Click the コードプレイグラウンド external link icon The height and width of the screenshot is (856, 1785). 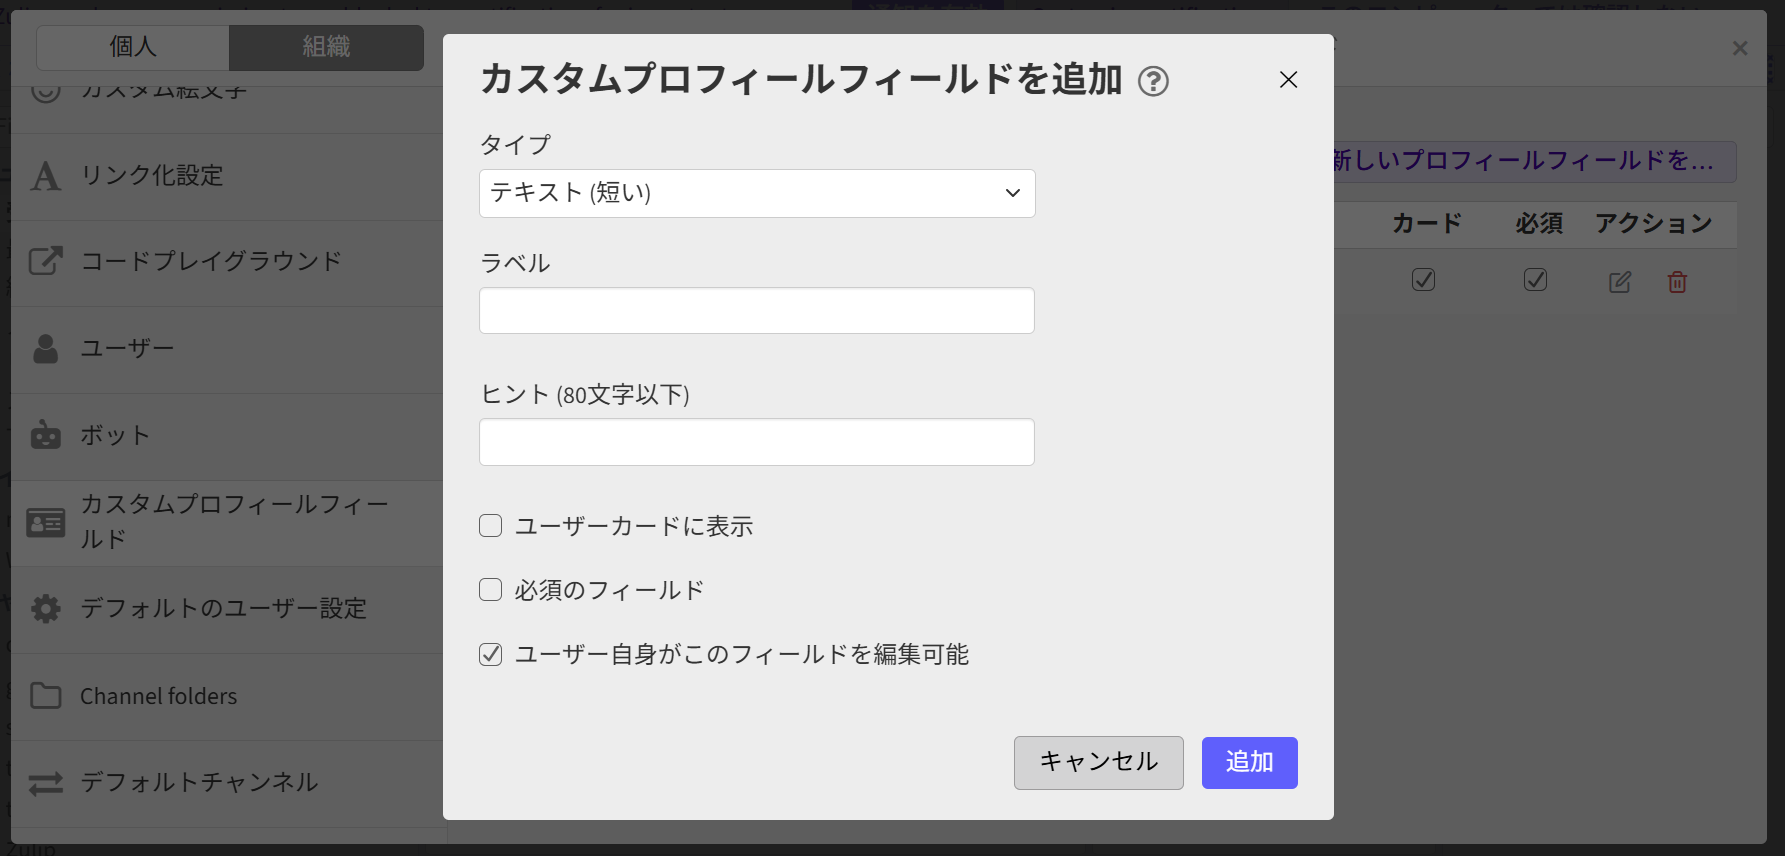[x=46, y=262]
